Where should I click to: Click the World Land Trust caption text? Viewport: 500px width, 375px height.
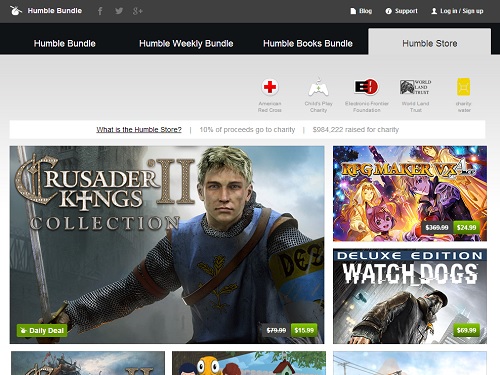coord(415,107)
